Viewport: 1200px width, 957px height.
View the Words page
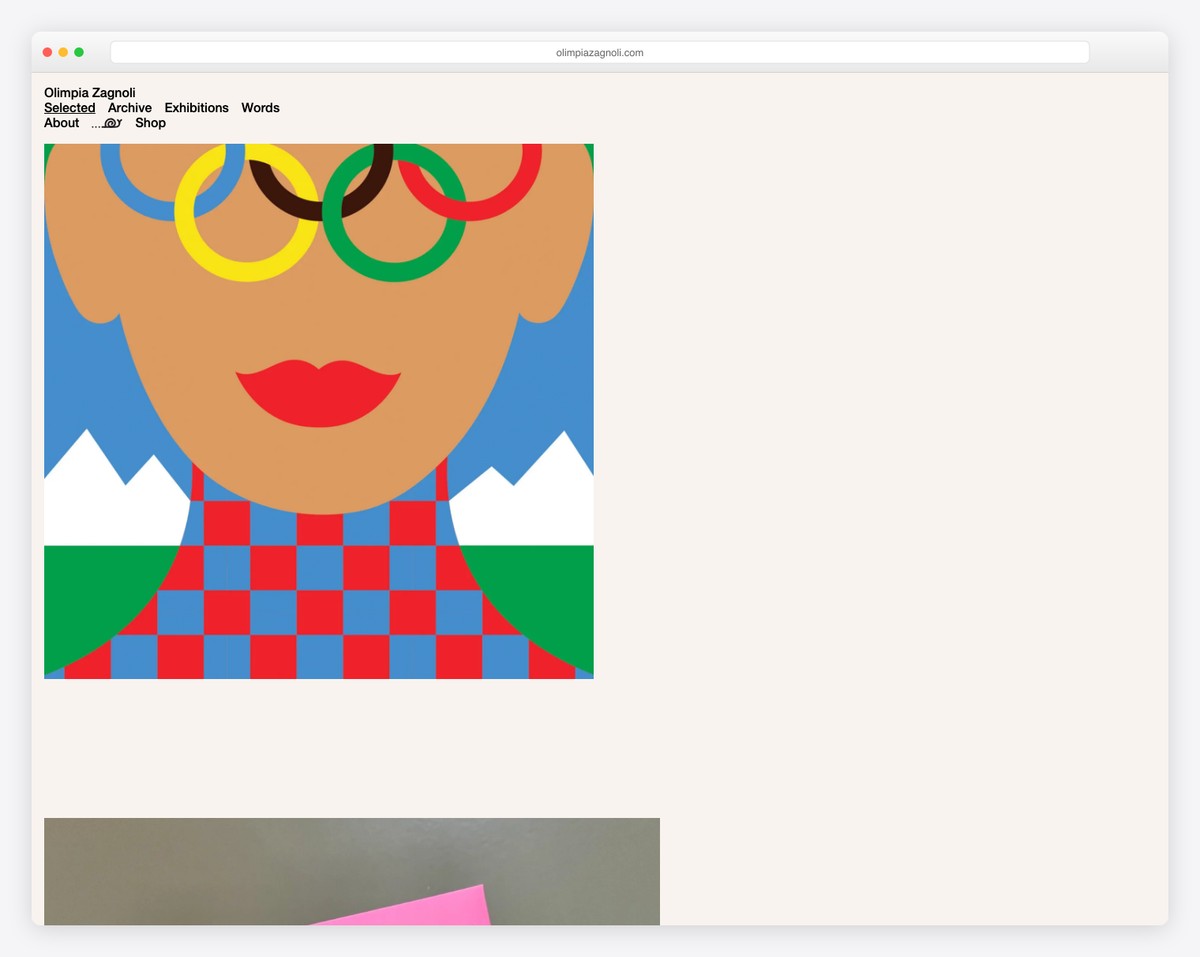[x=260, y=107]
